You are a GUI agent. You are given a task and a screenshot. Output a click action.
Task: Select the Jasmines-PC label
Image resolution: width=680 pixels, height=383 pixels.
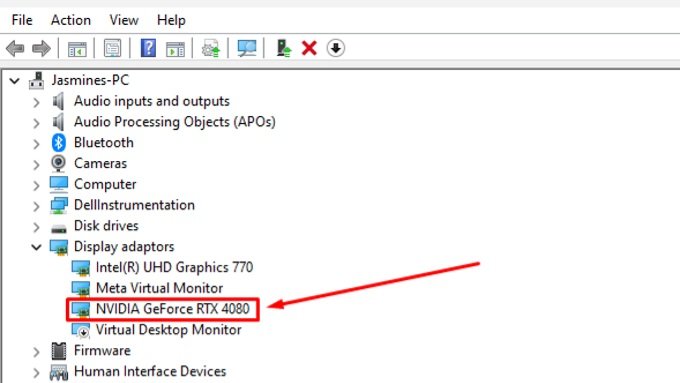(90, 80)
